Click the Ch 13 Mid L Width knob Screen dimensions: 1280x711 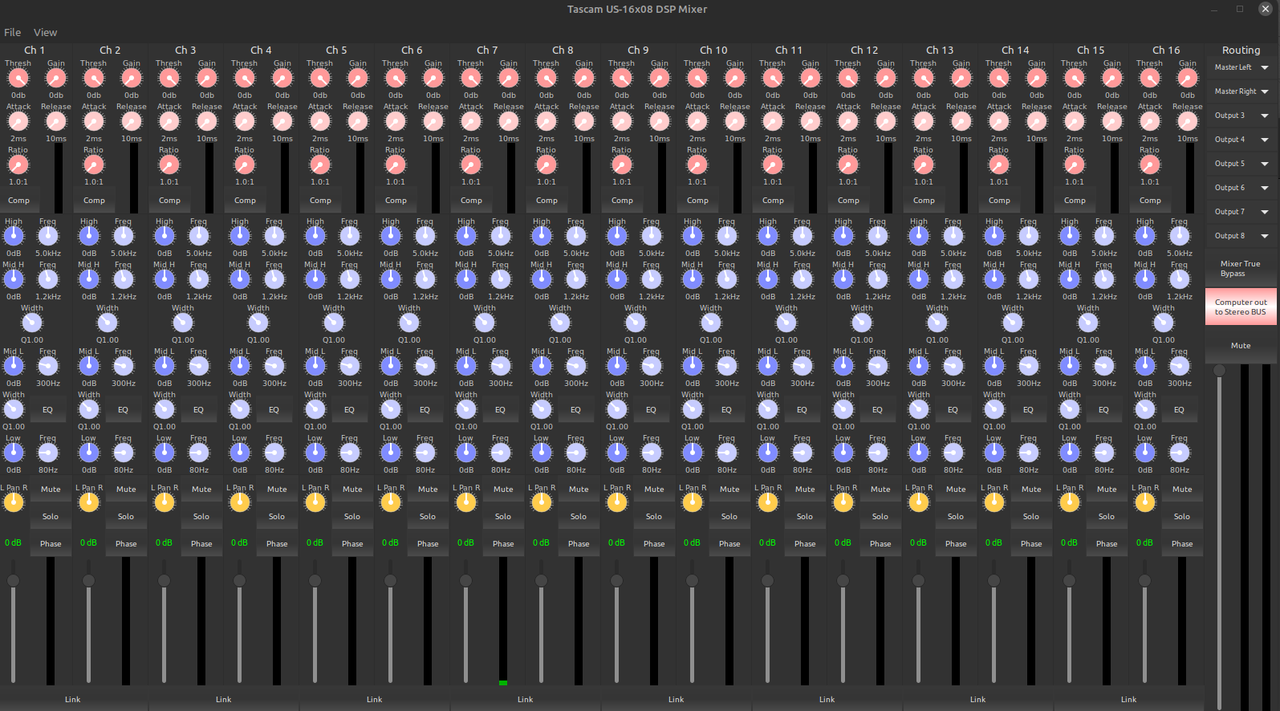click(x=919, y=409)
